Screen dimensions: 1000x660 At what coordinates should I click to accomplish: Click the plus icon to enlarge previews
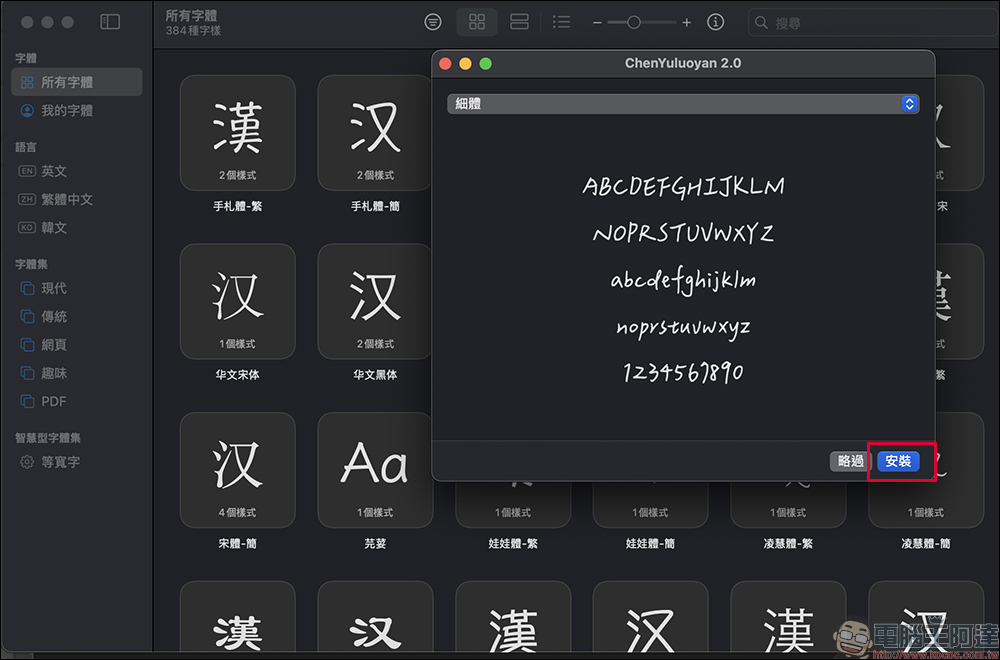(686, 23)
